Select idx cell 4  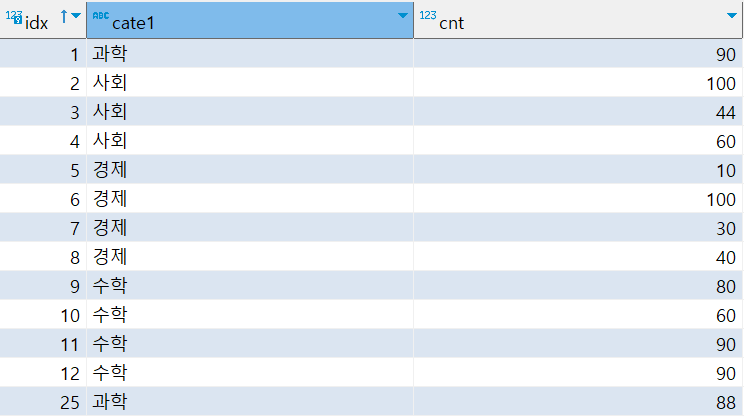tap(43, 140)
